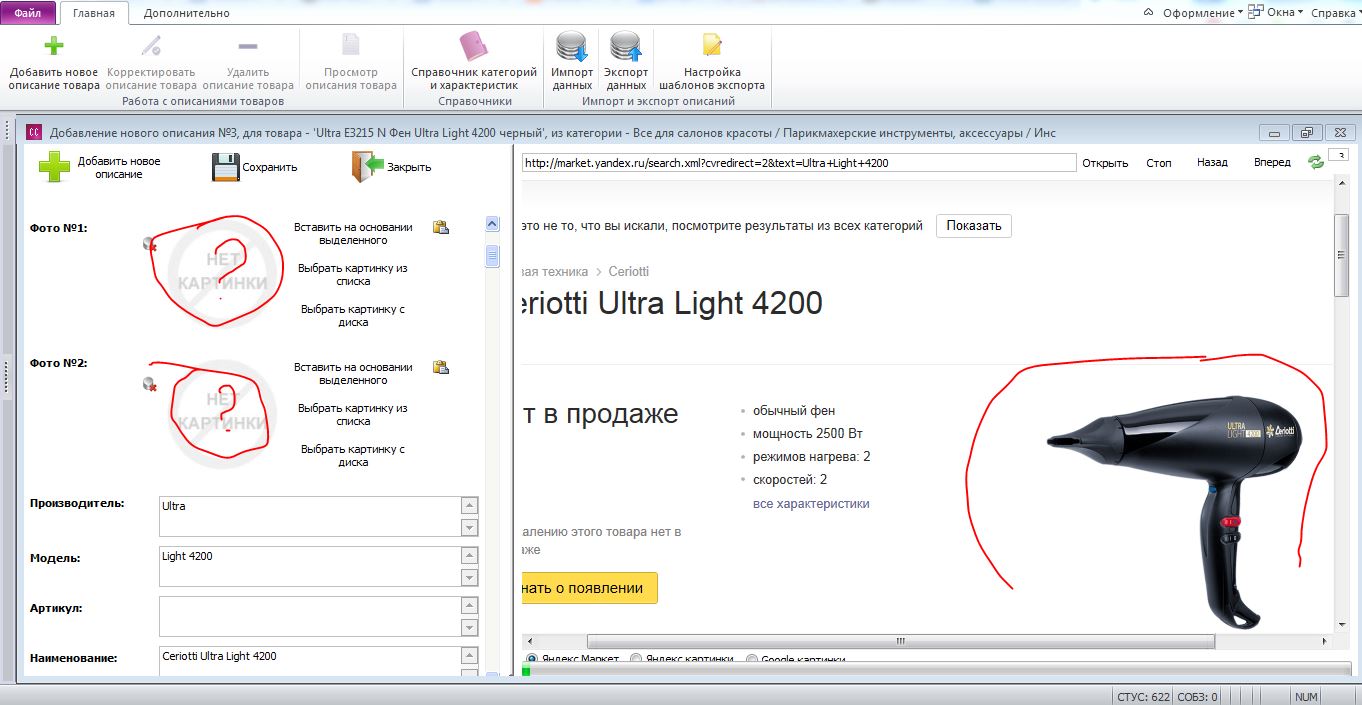The height and width of the screenshot is (705, 1362).
Task: Click the Назад browser button
Action: tap(1212, 163)
